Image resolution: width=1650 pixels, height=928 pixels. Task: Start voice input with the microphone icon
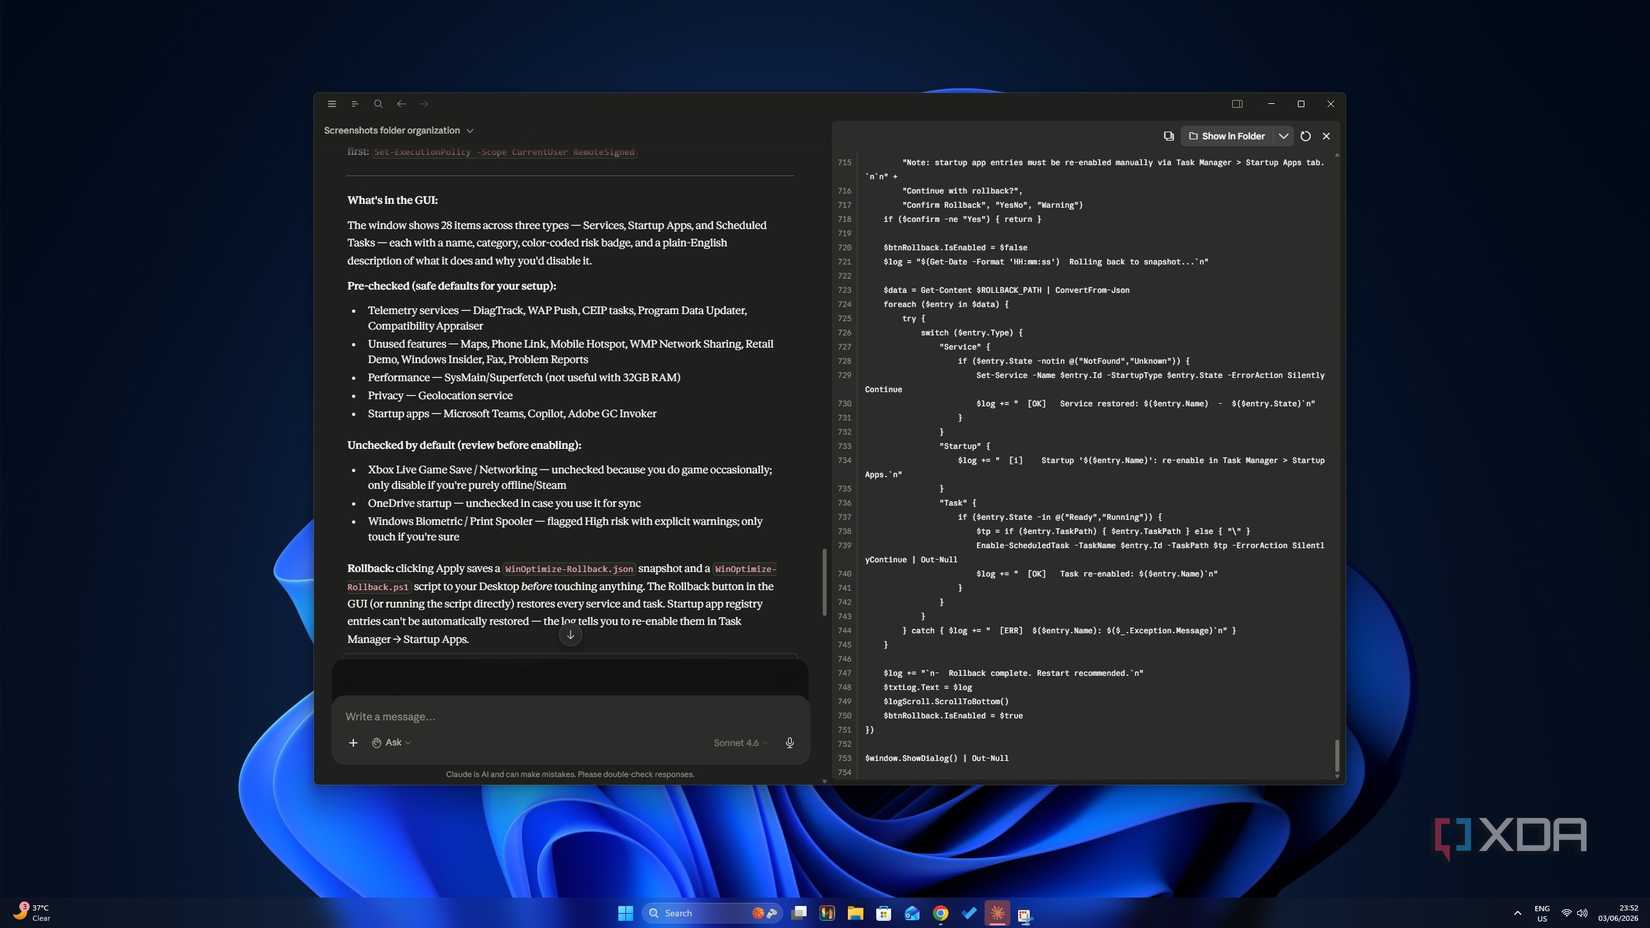coord(790,743)
